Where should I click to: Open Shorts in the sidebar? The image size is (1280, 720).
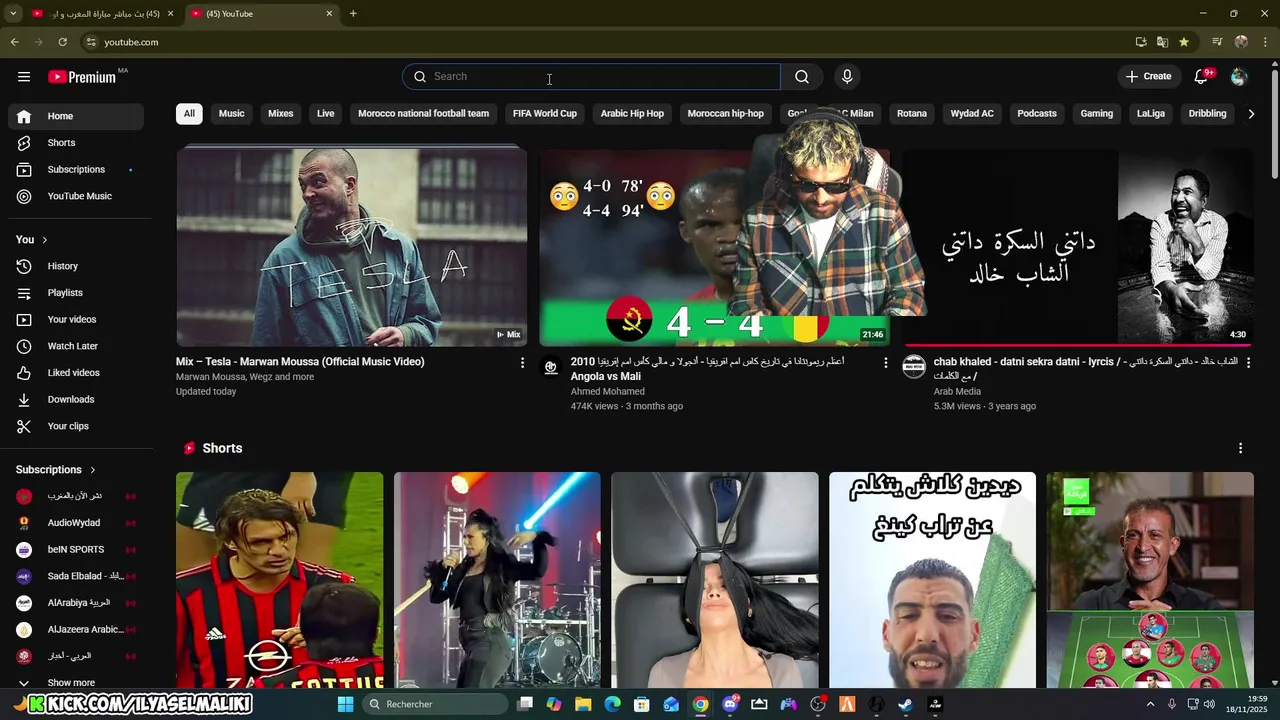76,143
